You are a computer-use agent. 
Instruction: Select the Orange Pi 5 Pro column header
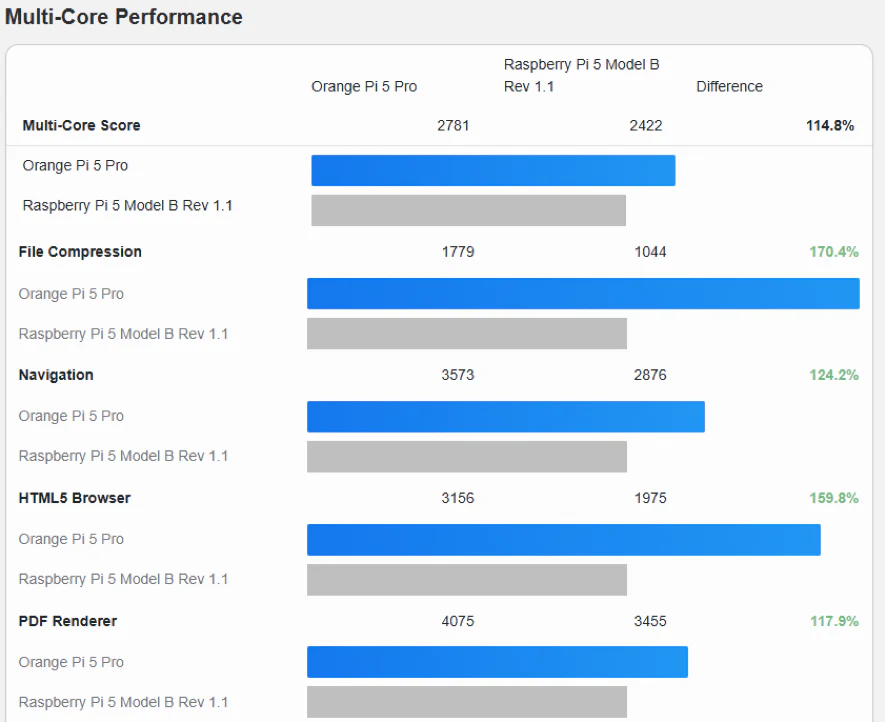364,86
